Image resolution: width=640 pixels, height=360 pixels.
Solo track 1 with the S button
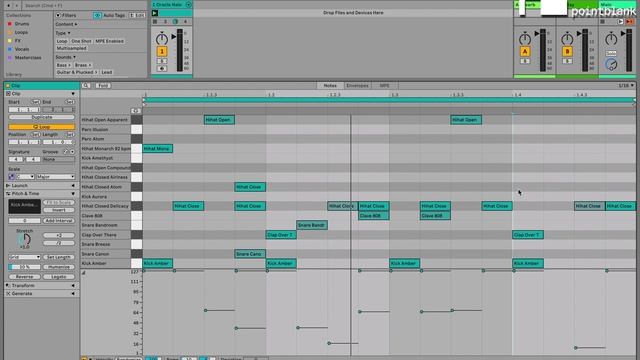click(x=162, y=61)
